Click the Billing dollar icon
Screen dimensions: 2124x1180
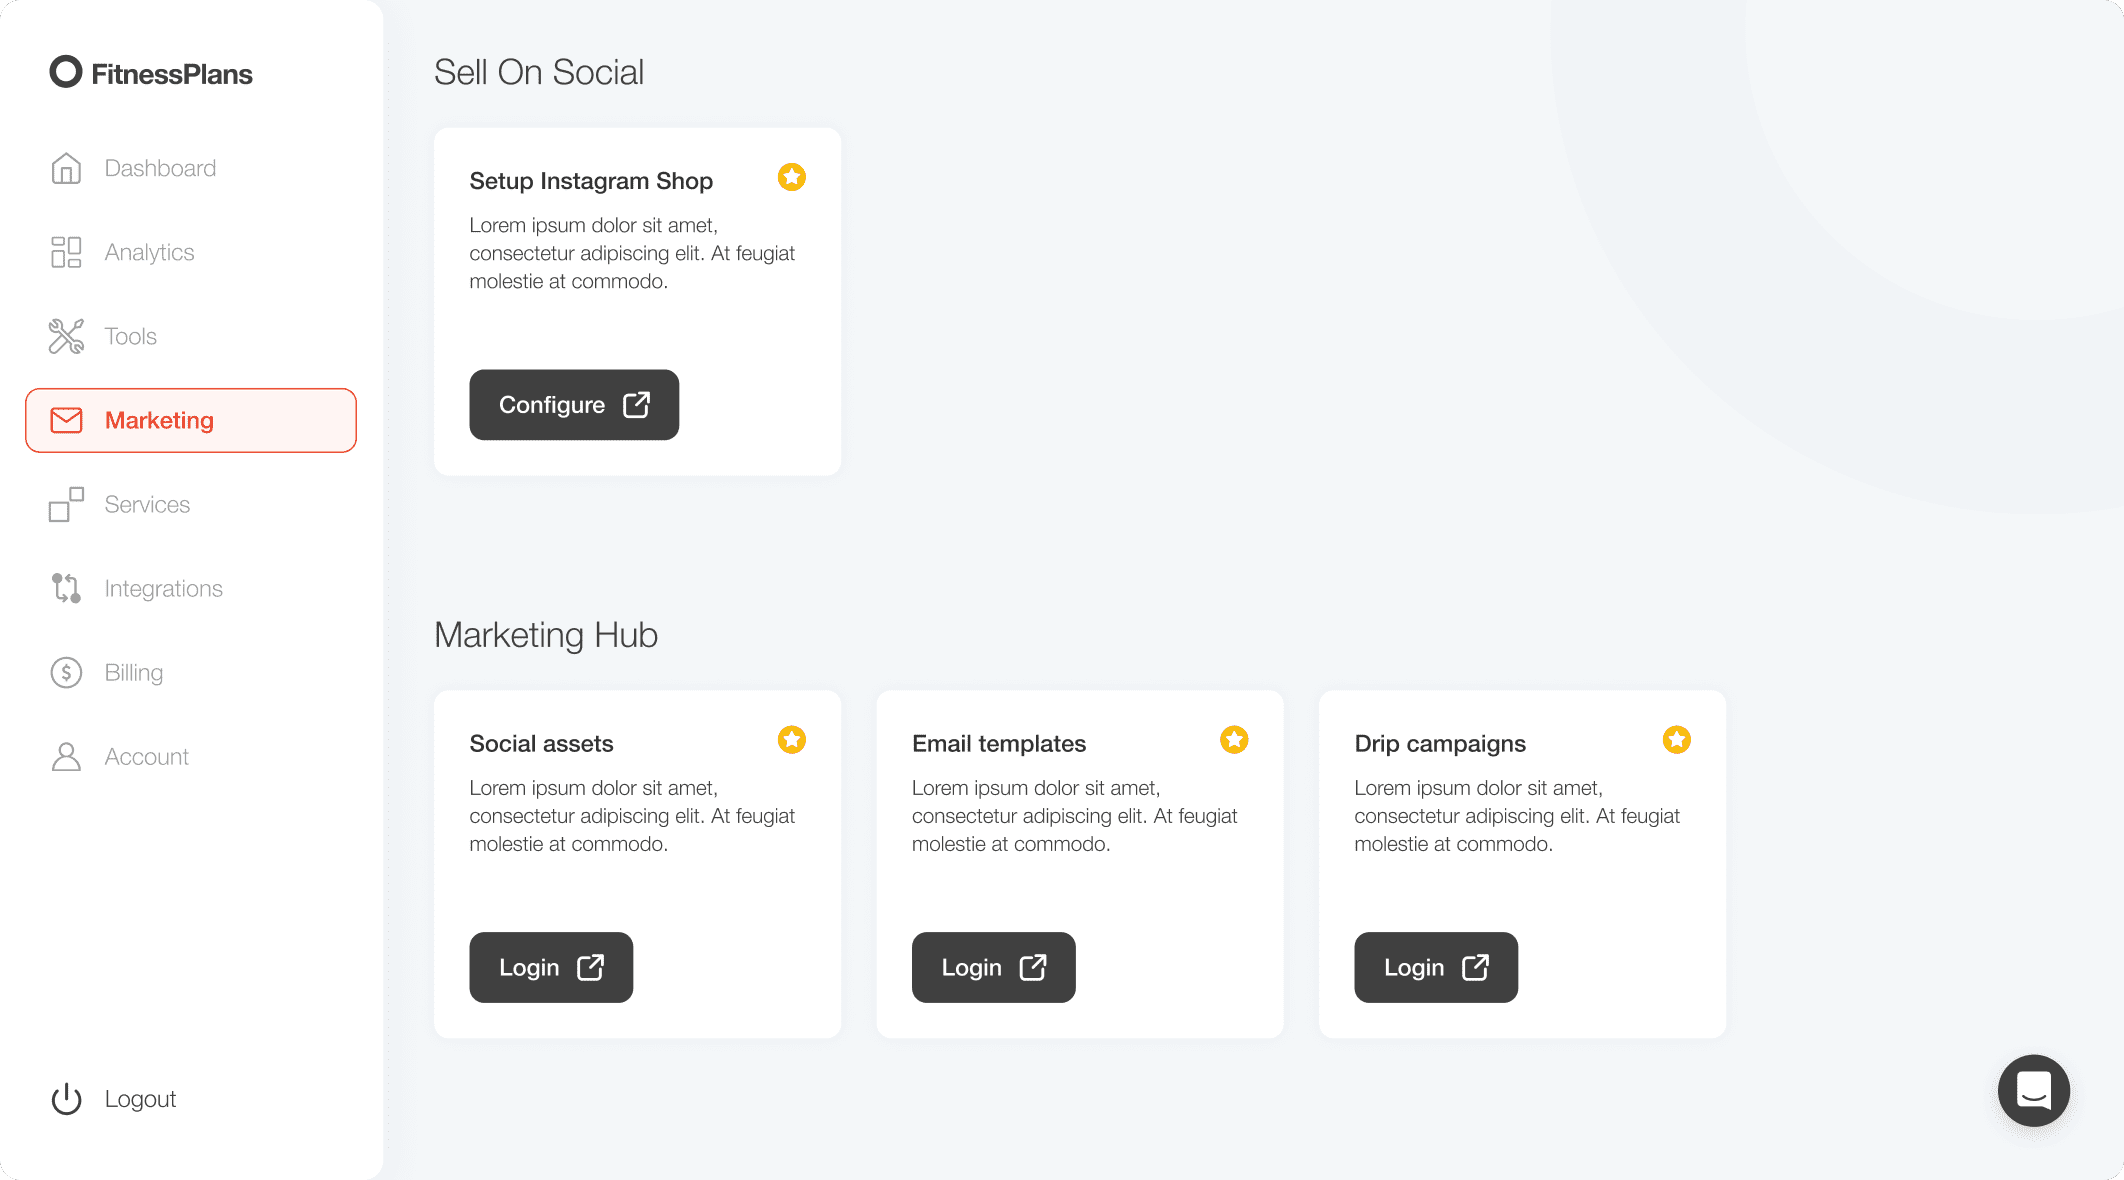coord(66,672)
